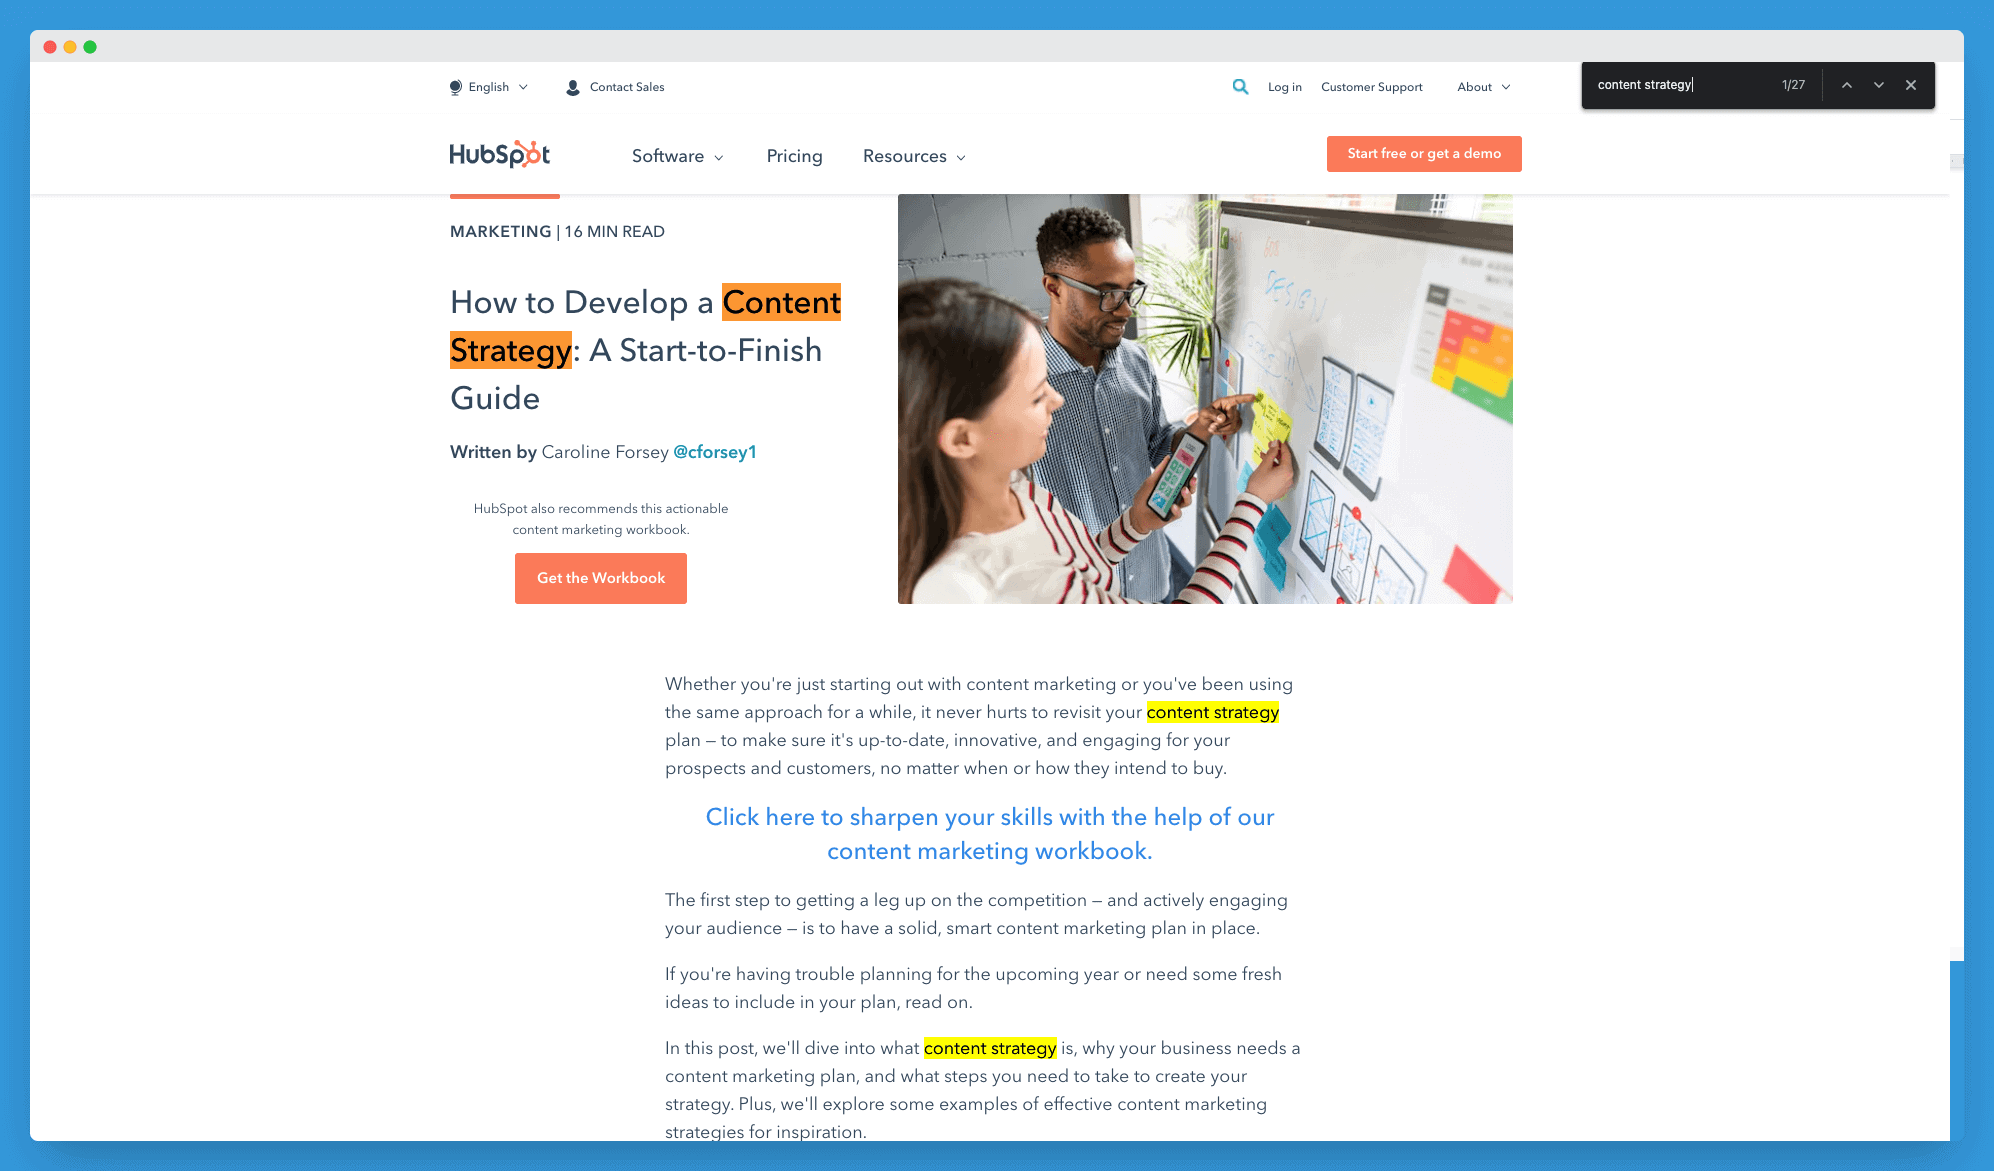Viewport: 1994px width, 1171px height.
Task: Click the Get the Workbook button
Action: tap(601, 578)
